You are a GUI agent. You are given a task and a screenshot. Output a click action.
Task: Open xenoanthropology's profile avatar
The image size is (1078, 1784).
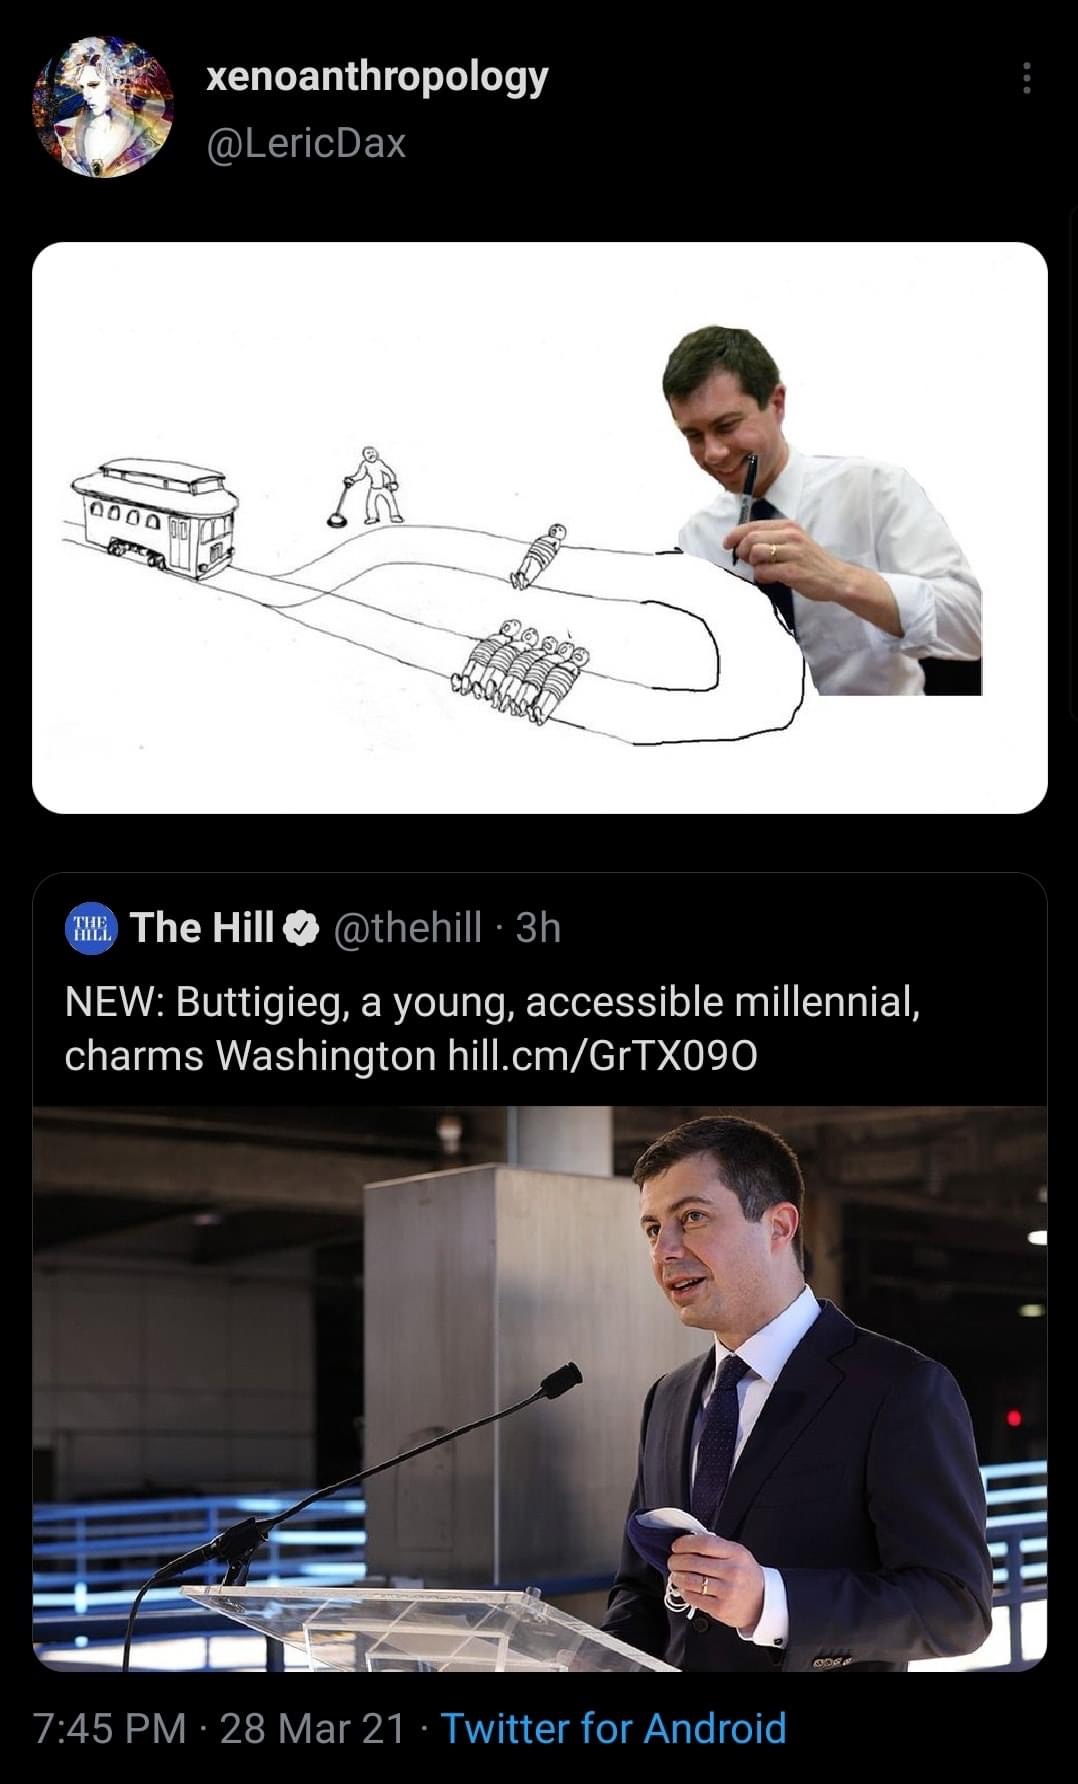coord(103,107)
